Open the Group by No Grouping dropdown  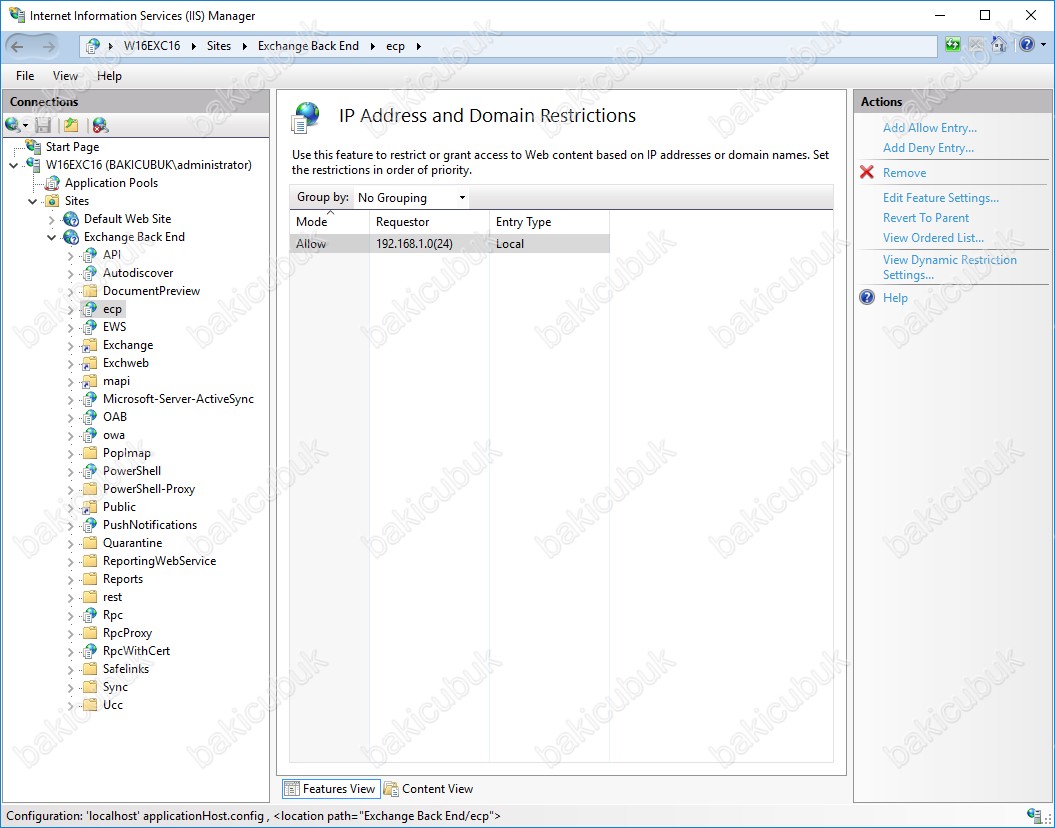tap(411, 198)
